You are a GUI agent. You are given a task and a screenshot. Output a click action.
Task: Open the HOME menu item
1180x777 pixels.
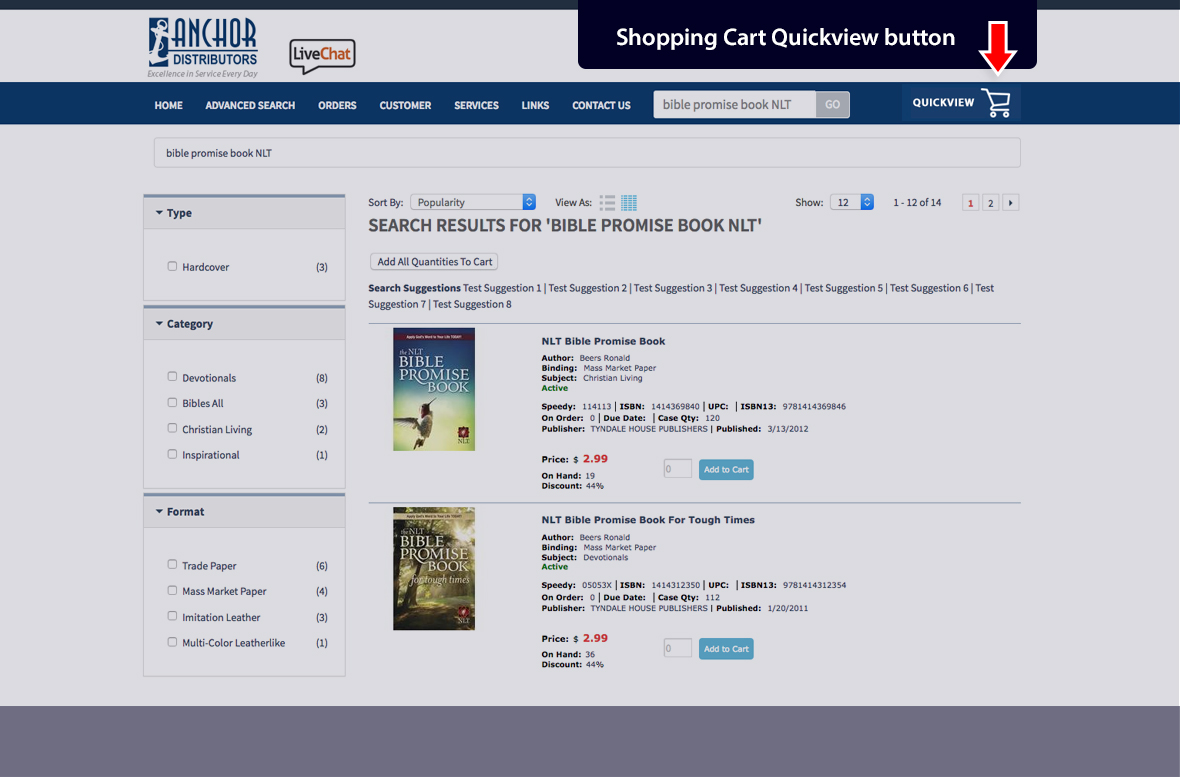click(x=169, y=105)
